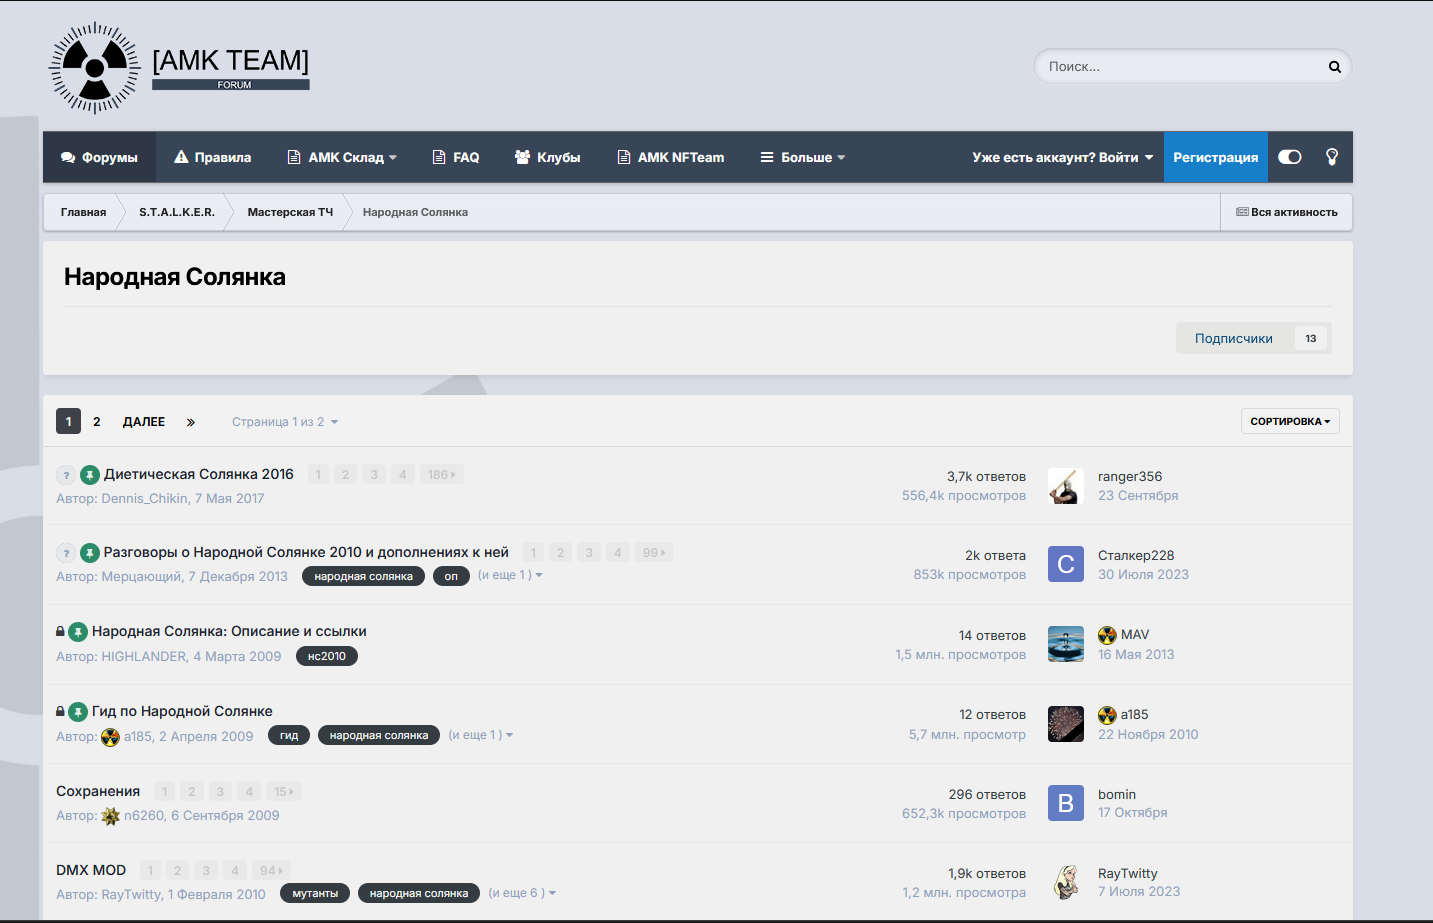Open the Войти login dropdown
Image resolution: width=1433 pixels, height=923 pixels.
1062,157
